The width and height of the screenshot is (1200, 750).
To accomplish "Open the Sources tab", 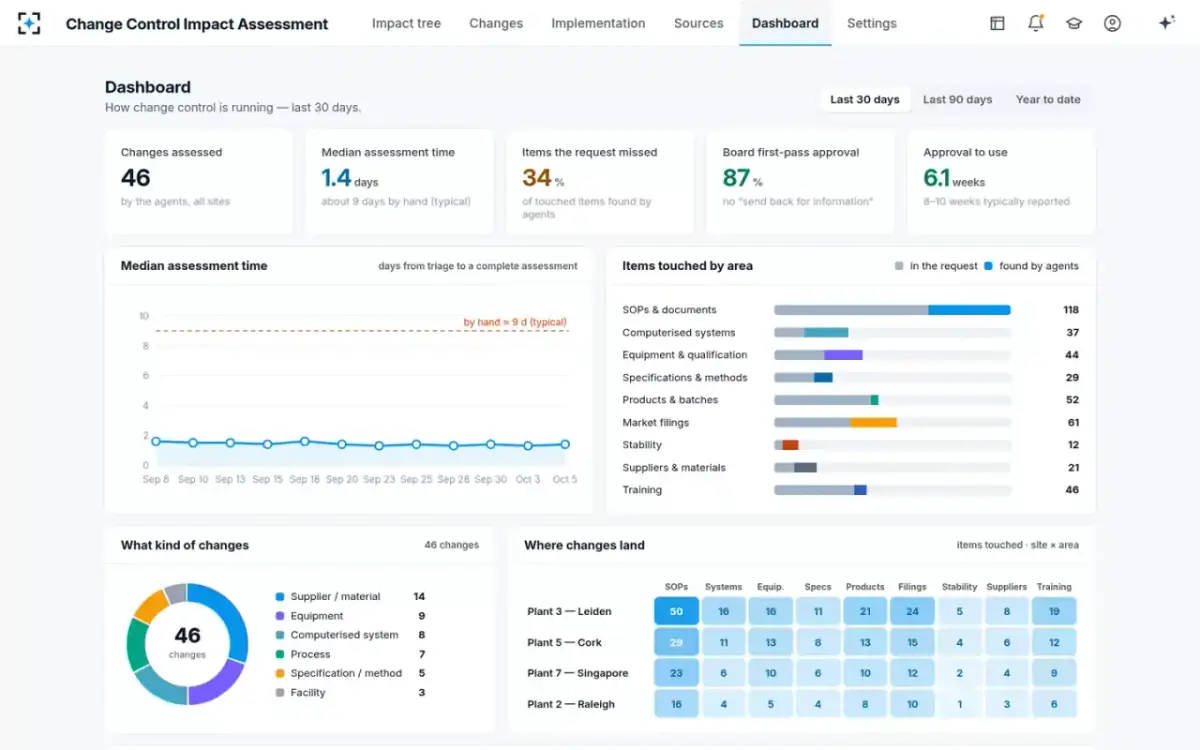I will [x=698, y=23].
